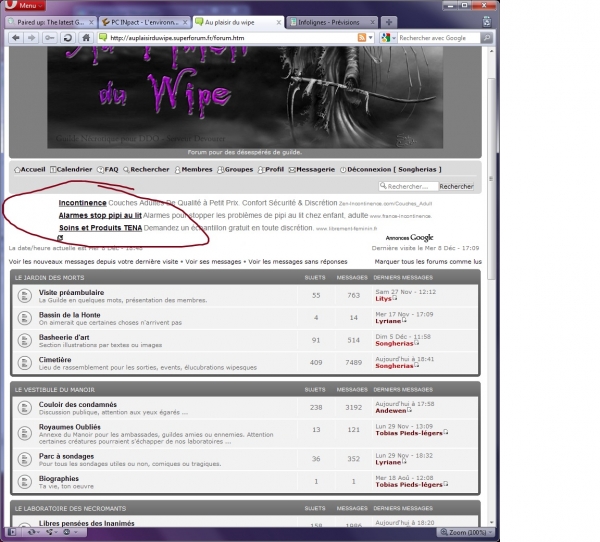Select the Au plaisir du wipe tab
Image resolution: width=600 pixels, height=542 pixels.
[238, 22]
